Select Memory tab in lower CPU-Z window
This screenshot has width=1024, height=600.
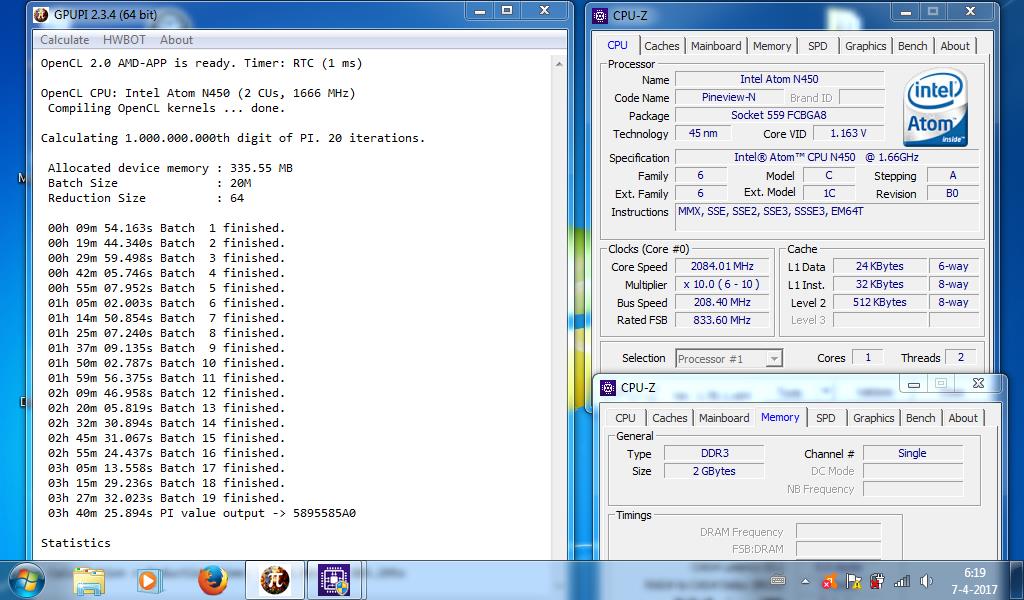780,417
